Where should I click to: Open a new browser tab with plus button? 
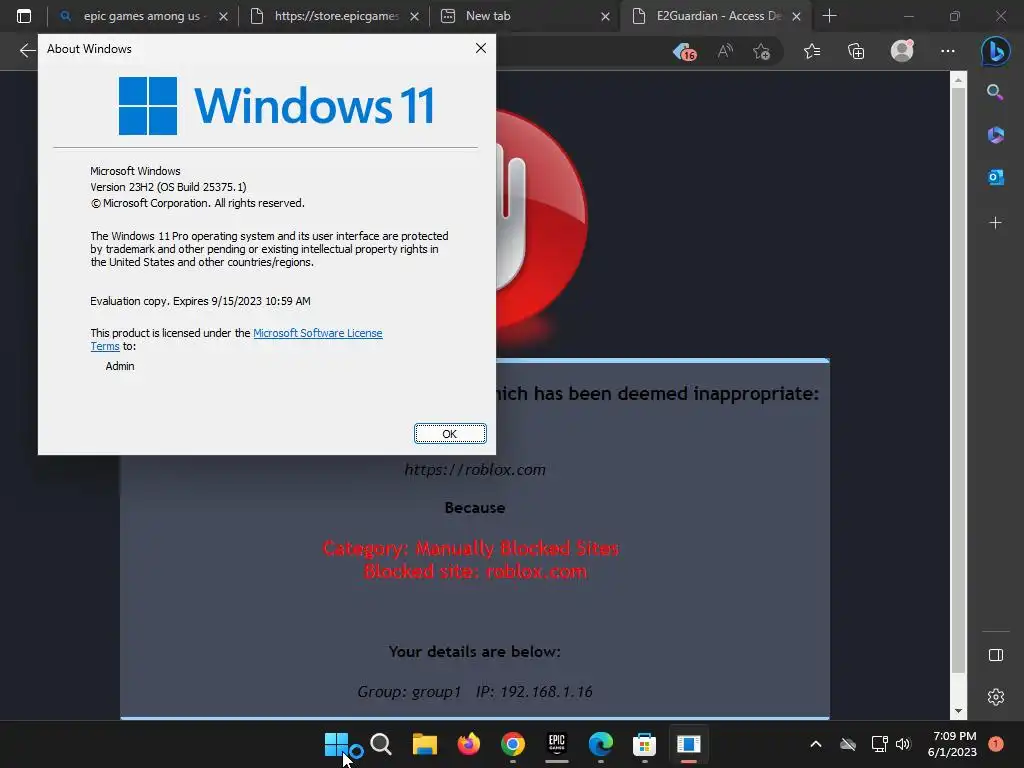pos(829,16)
